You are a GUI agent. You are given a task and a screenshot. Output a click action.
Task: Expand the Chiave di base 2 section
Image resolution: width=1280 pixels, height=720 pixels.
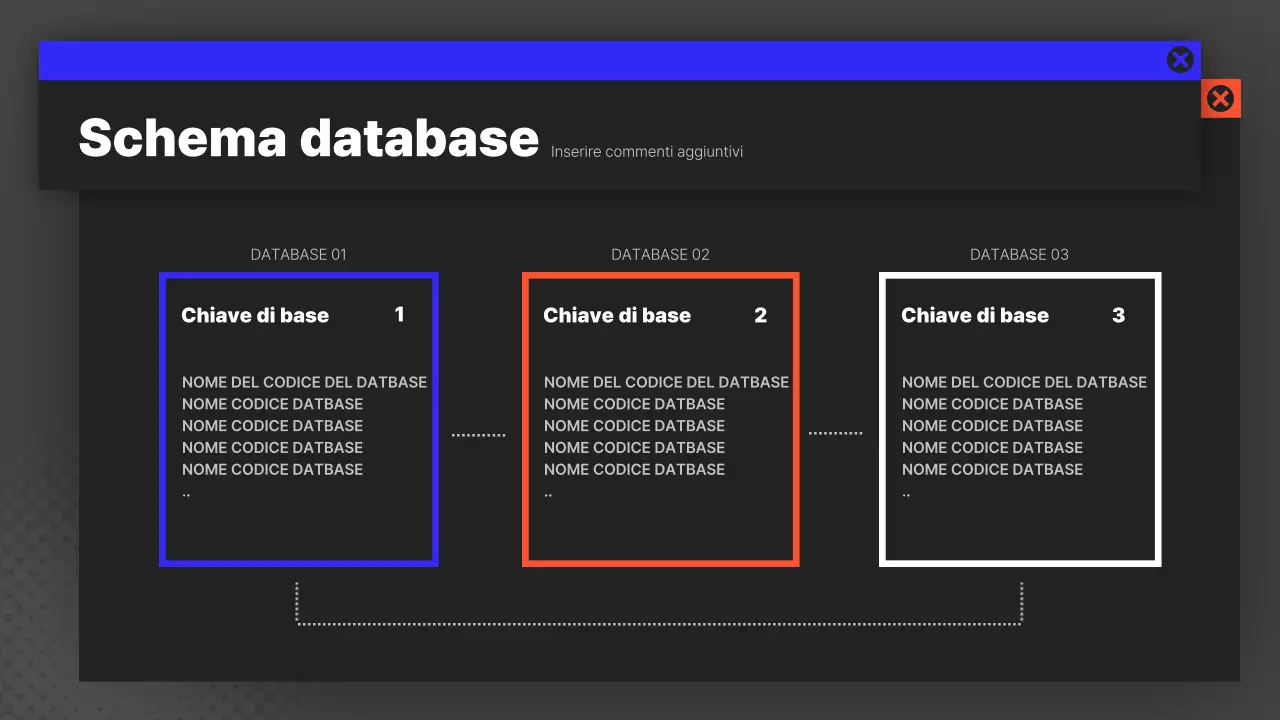[617, 315]
